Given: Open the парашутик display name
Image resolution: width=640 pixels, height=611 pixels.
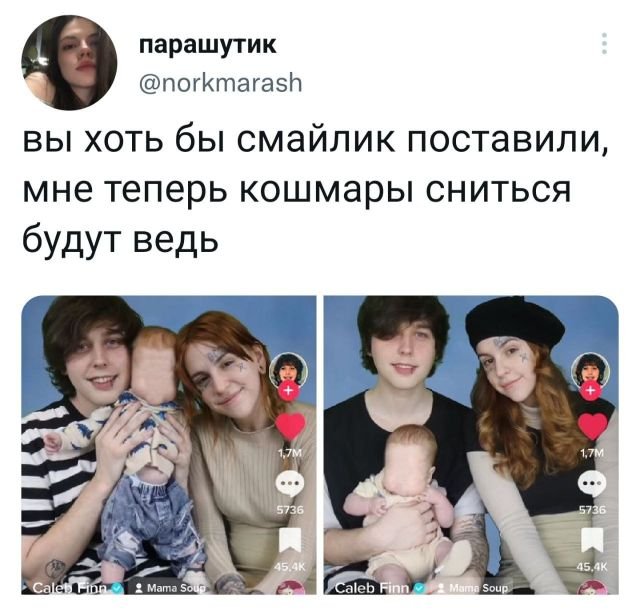Looking at the screenshot, I should 208,44.
